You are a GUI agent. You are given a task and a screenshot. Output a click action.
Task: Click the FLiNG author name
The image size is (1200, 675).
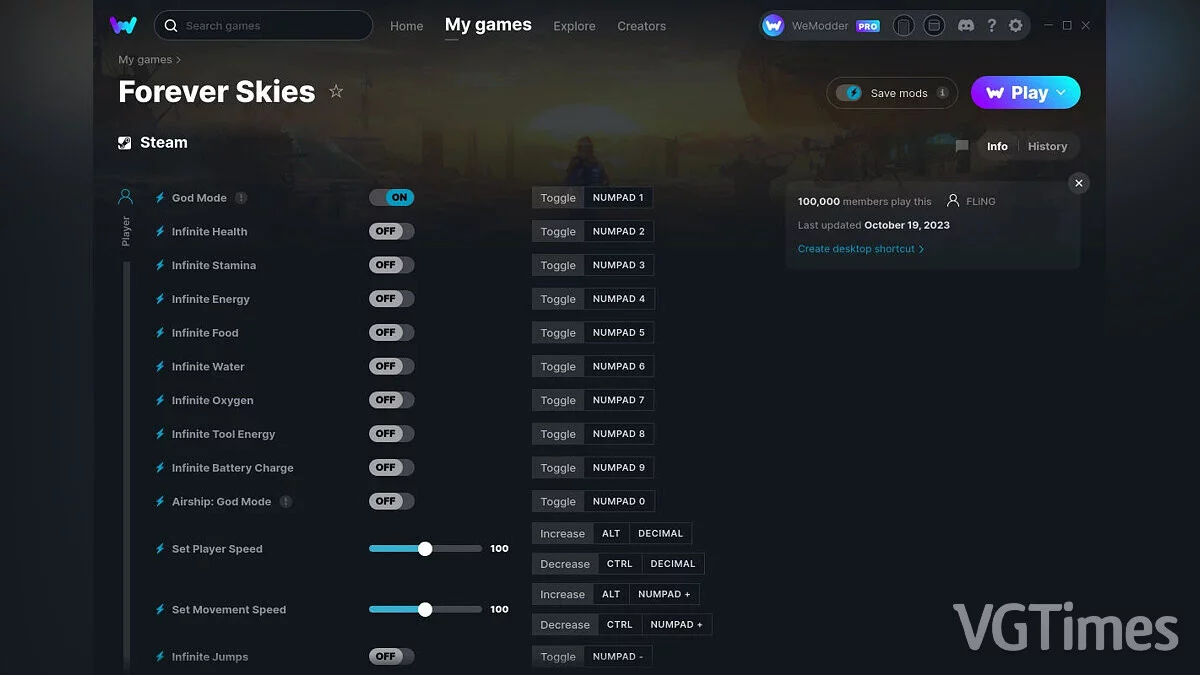[x=980, y=201]
